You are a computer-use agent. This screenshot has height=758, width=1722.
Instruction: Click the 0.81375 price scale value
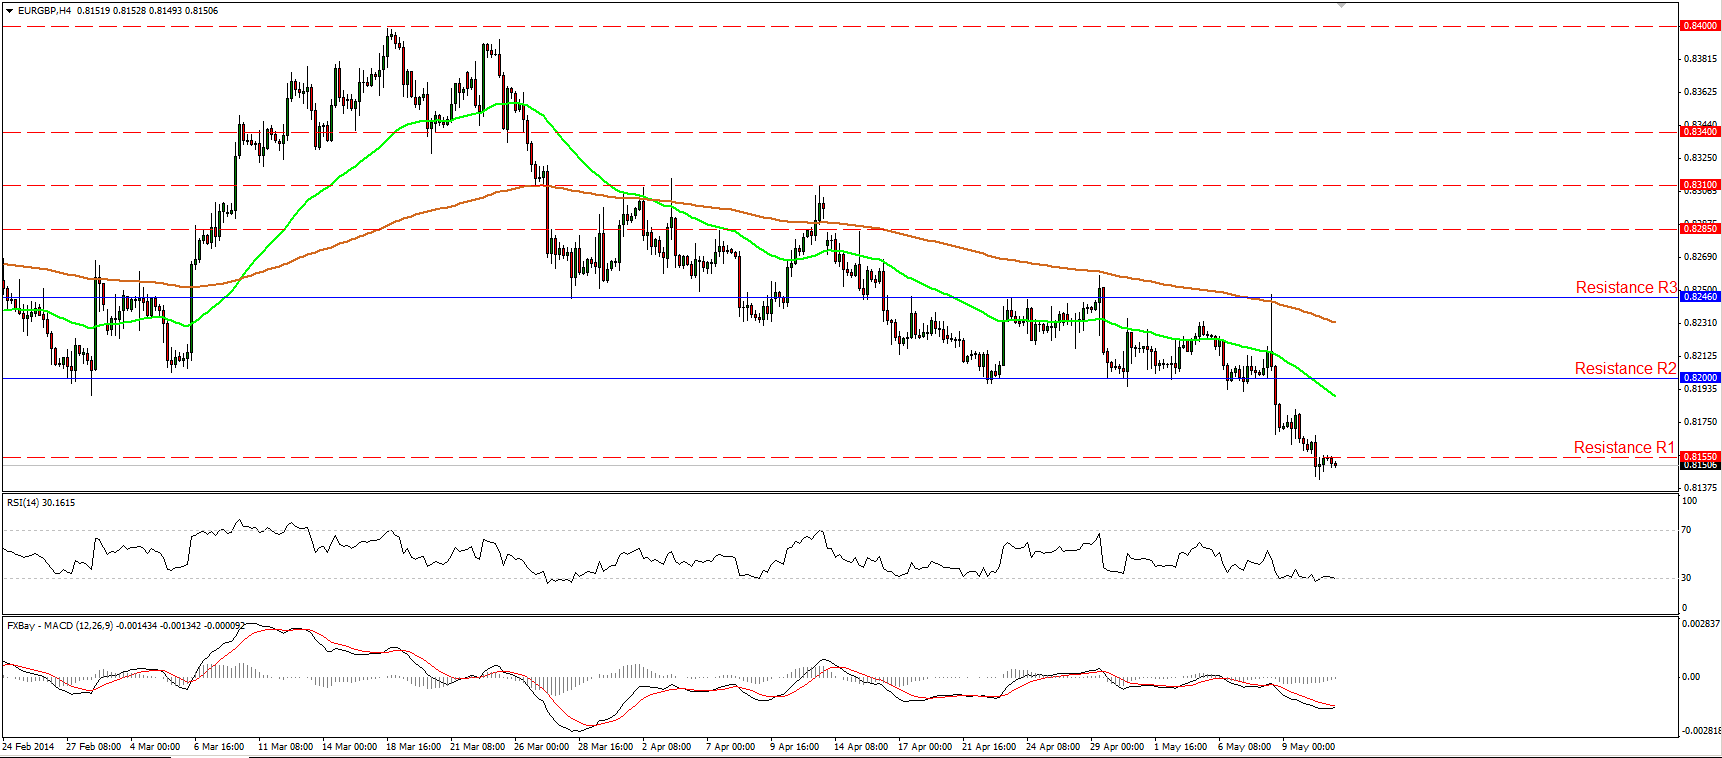pyautogui.click(x=1701, y=488)
